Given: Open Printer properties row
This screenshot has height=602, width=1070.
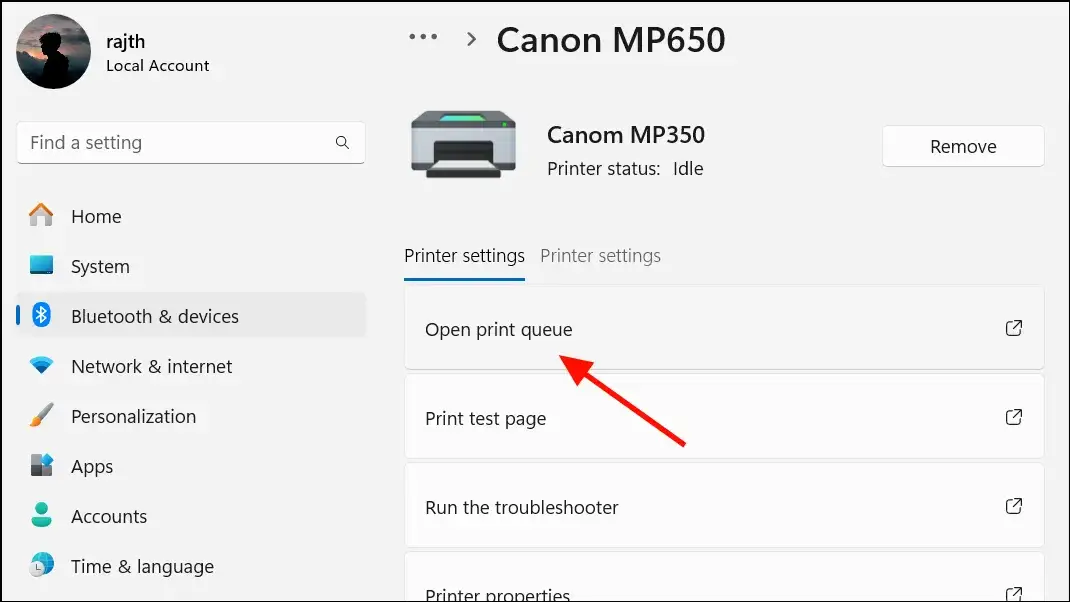Looking at the screenshot, I should (724, 578).
